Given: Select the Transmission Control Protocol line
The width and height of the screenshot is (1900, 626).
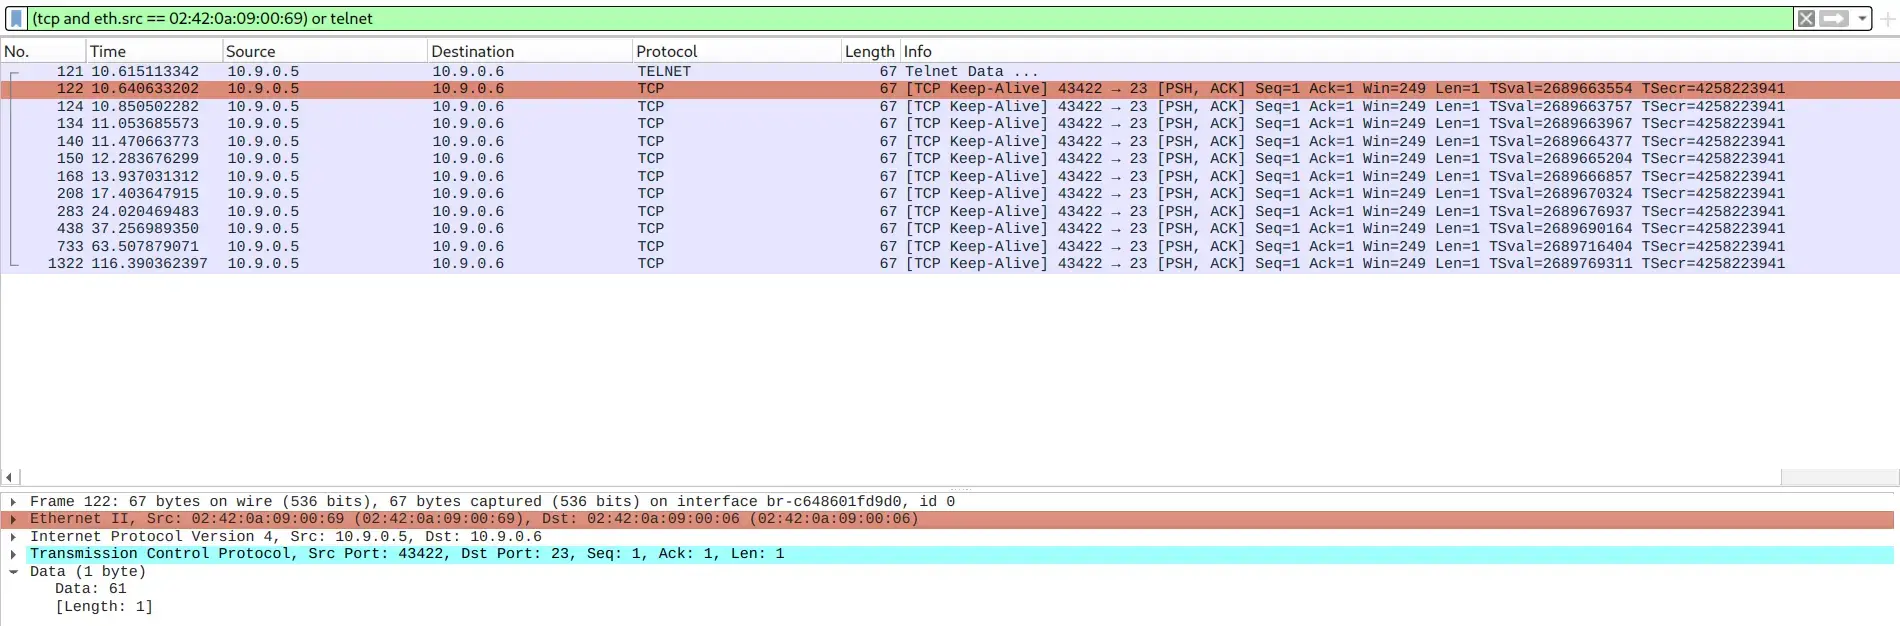Looking at the screenshot, I should [x=407, y=554].
